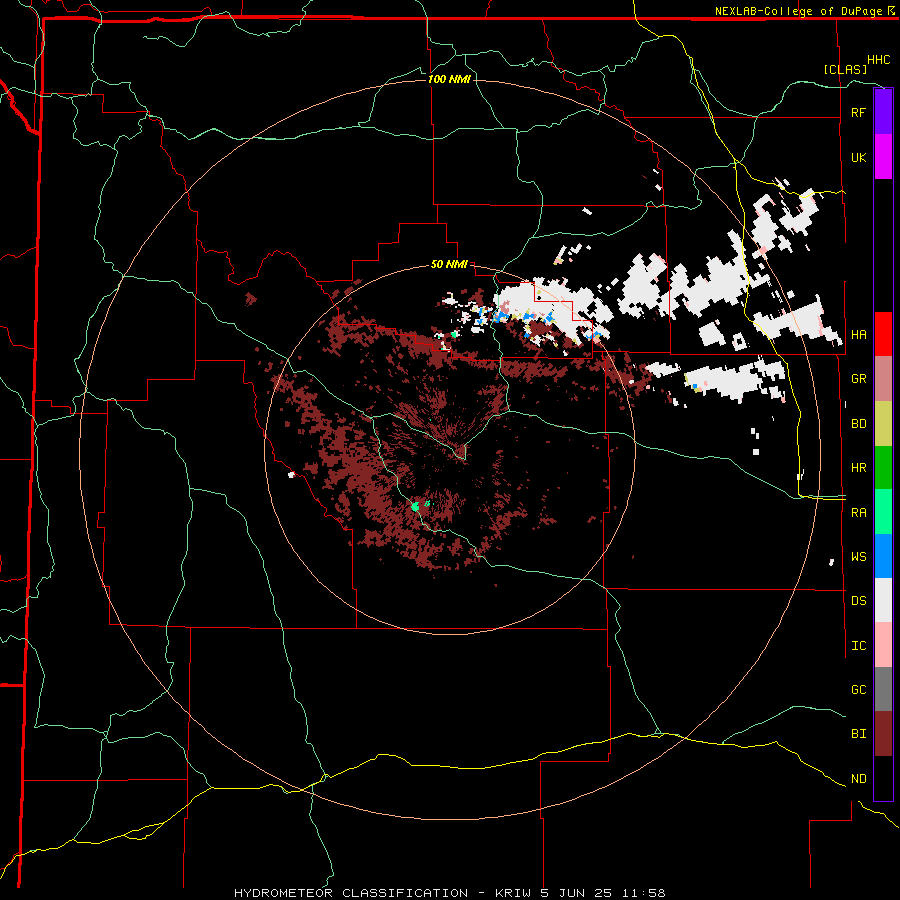Click the IC pink legend swatch
Image resolution: width=900 pixels, height=900 pixels.
pyautogui.click(x=883, y=645)
